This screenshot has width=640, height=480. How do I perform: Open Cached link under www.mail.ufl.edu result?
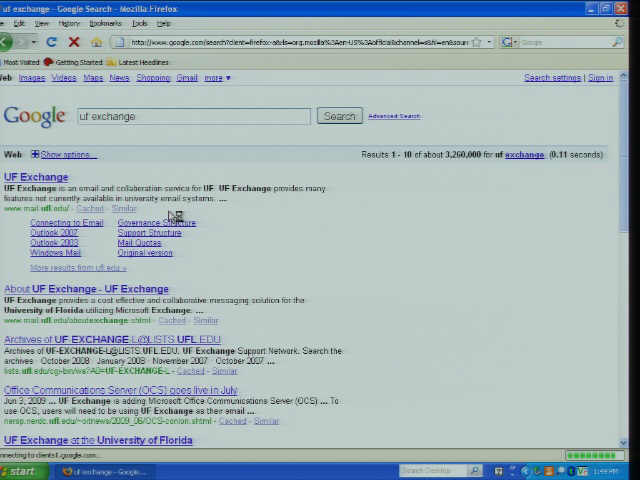click(x=90, y=209)
